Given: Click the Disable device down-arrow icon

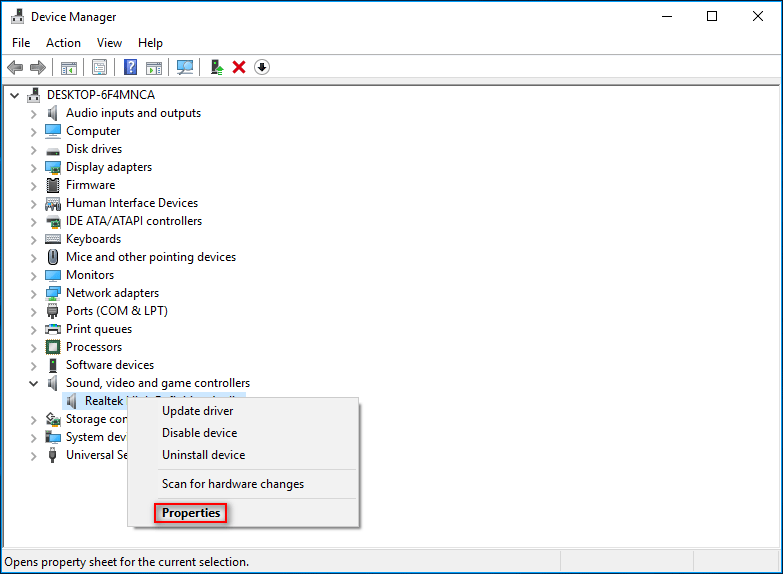Looking at the screenshot, I should [x=262, y=67].
